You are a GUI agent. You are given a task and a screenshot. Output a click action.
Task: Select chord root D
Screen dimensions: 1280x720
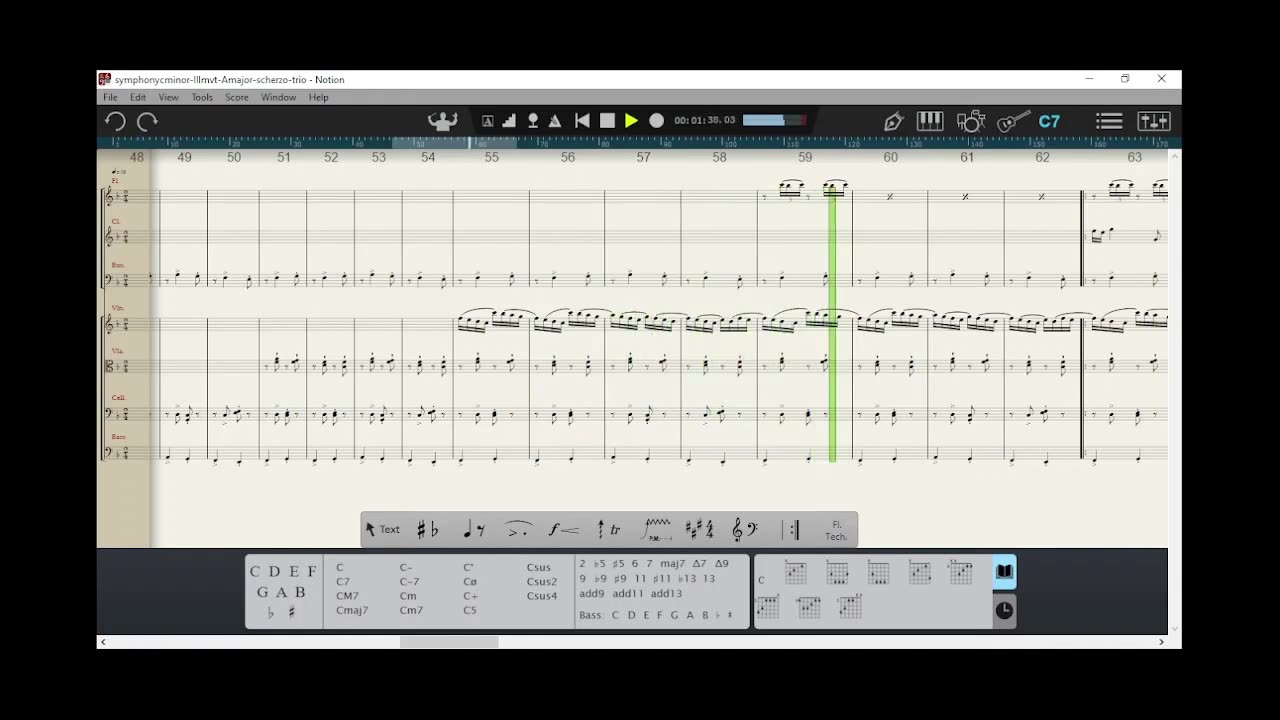(274, 571)
